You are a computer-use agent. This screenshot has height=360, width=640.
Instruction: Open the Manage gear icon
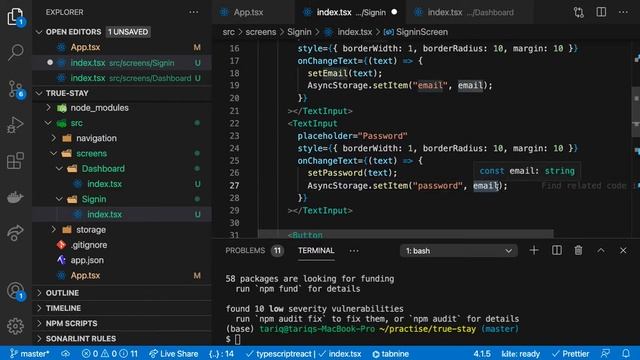pos(16,326)
